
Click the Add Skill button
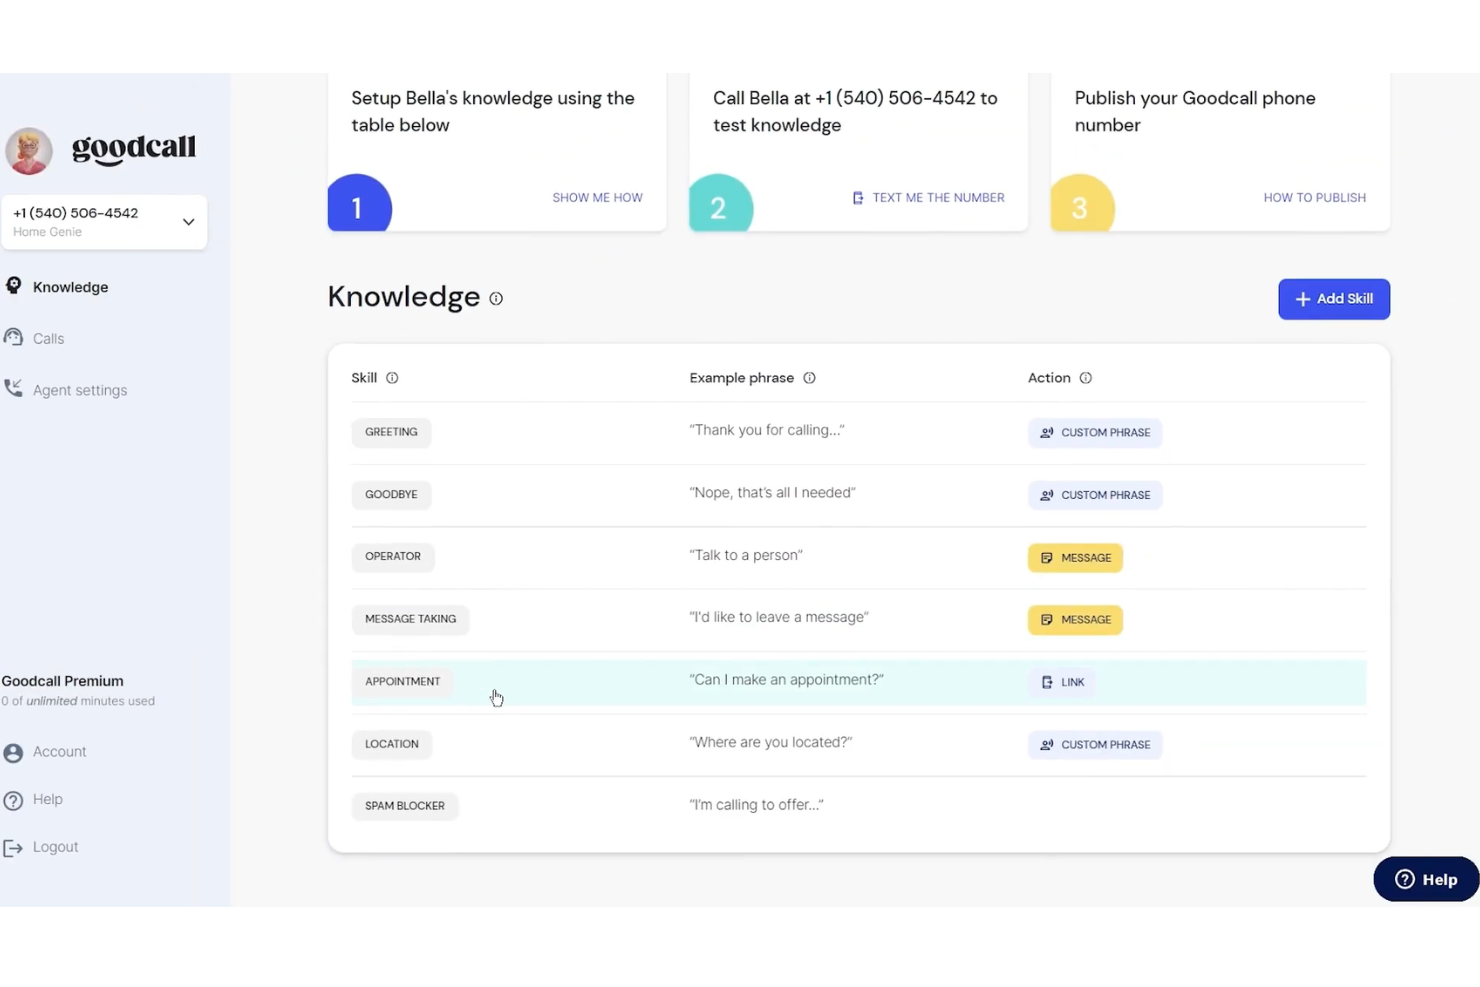[x=1334, y=299]
